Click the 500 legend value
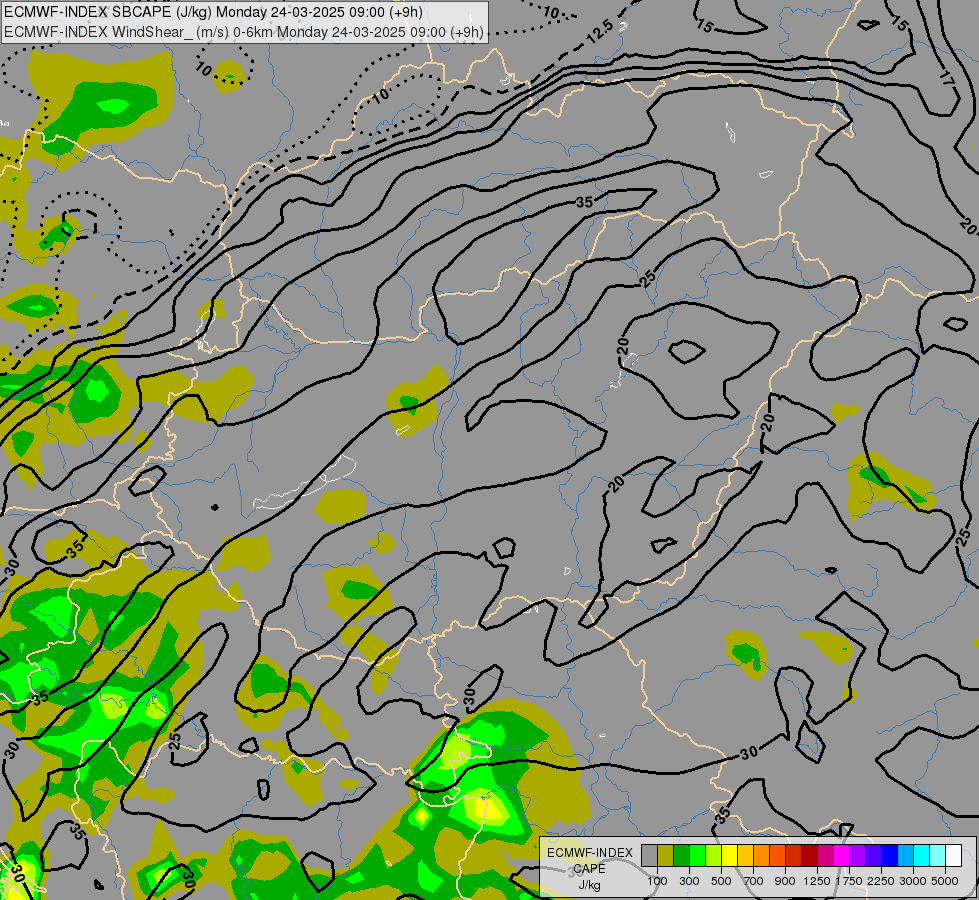 (721, 881)
